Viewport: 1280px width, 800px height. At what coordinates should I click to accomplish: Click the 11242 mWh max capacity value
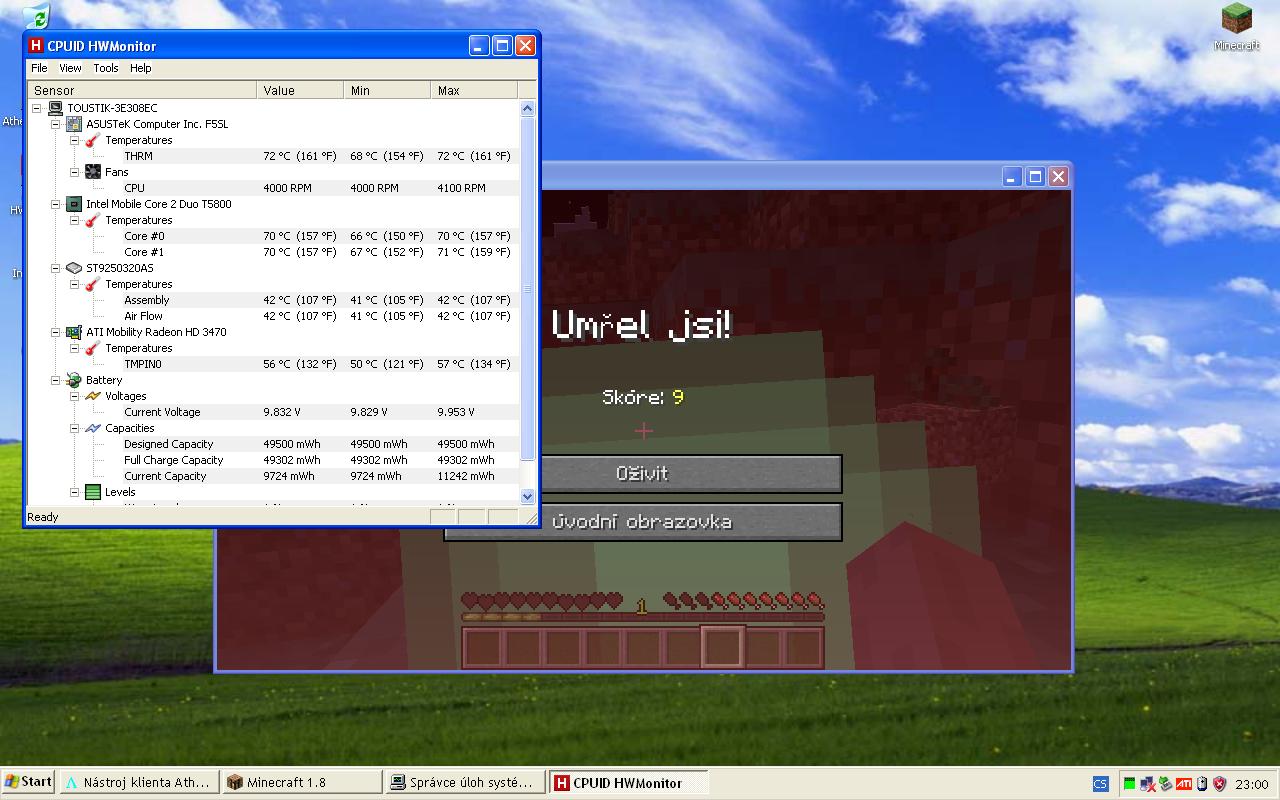(x=466, y=476)
